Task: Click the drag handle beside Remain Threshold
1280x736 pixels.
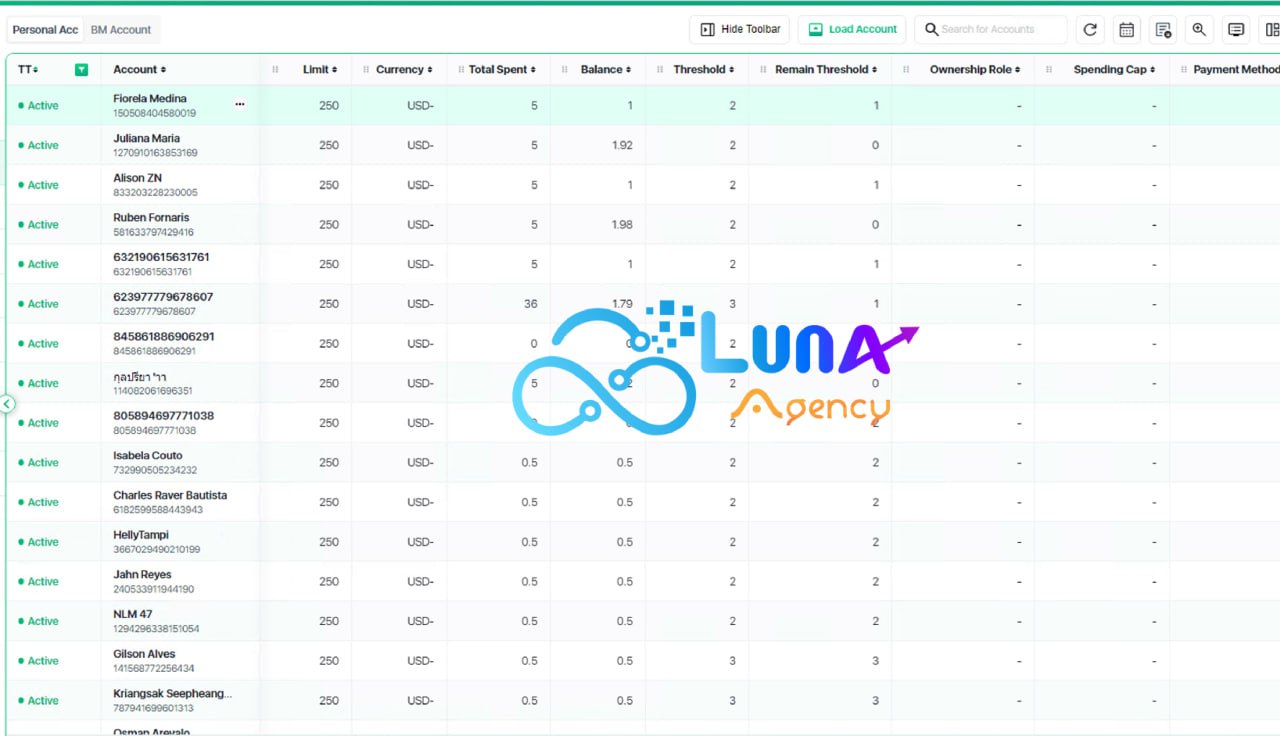Action: point(763,70)
